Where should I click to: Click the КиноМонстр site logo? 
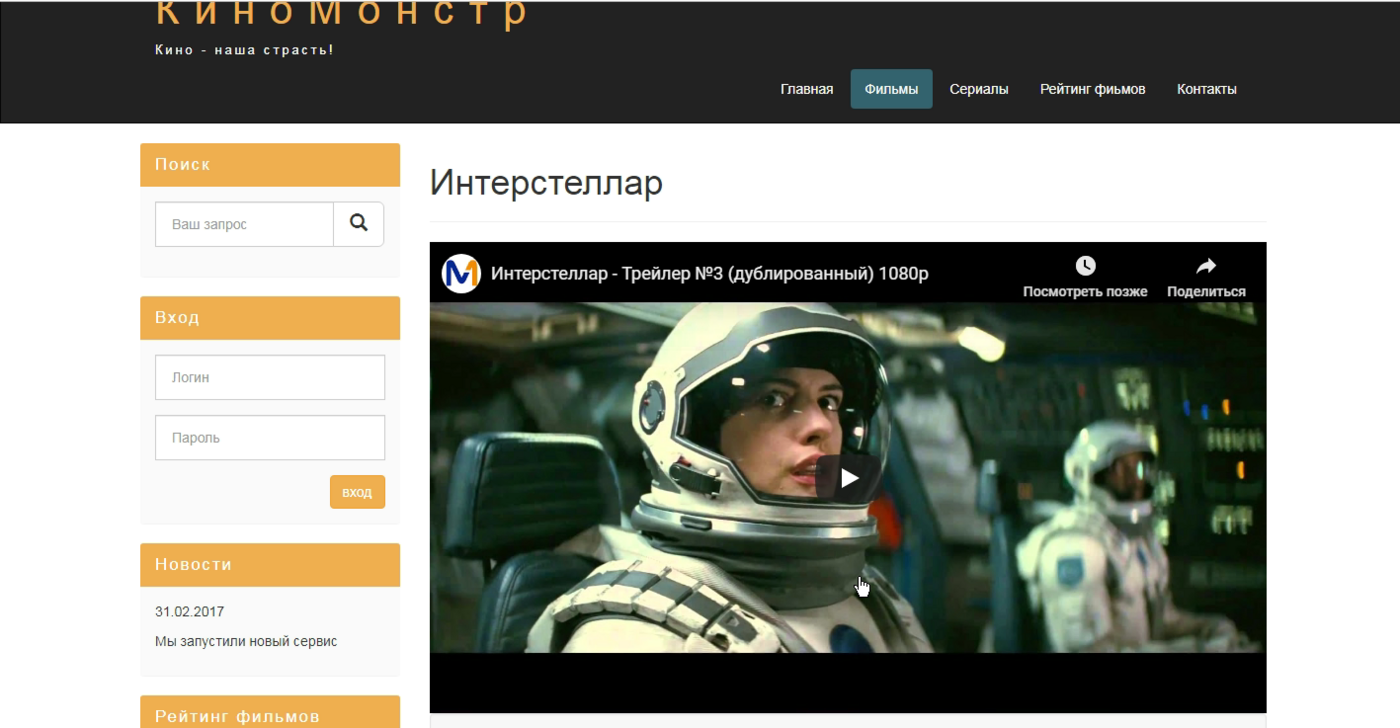click(x=341, y=14)
